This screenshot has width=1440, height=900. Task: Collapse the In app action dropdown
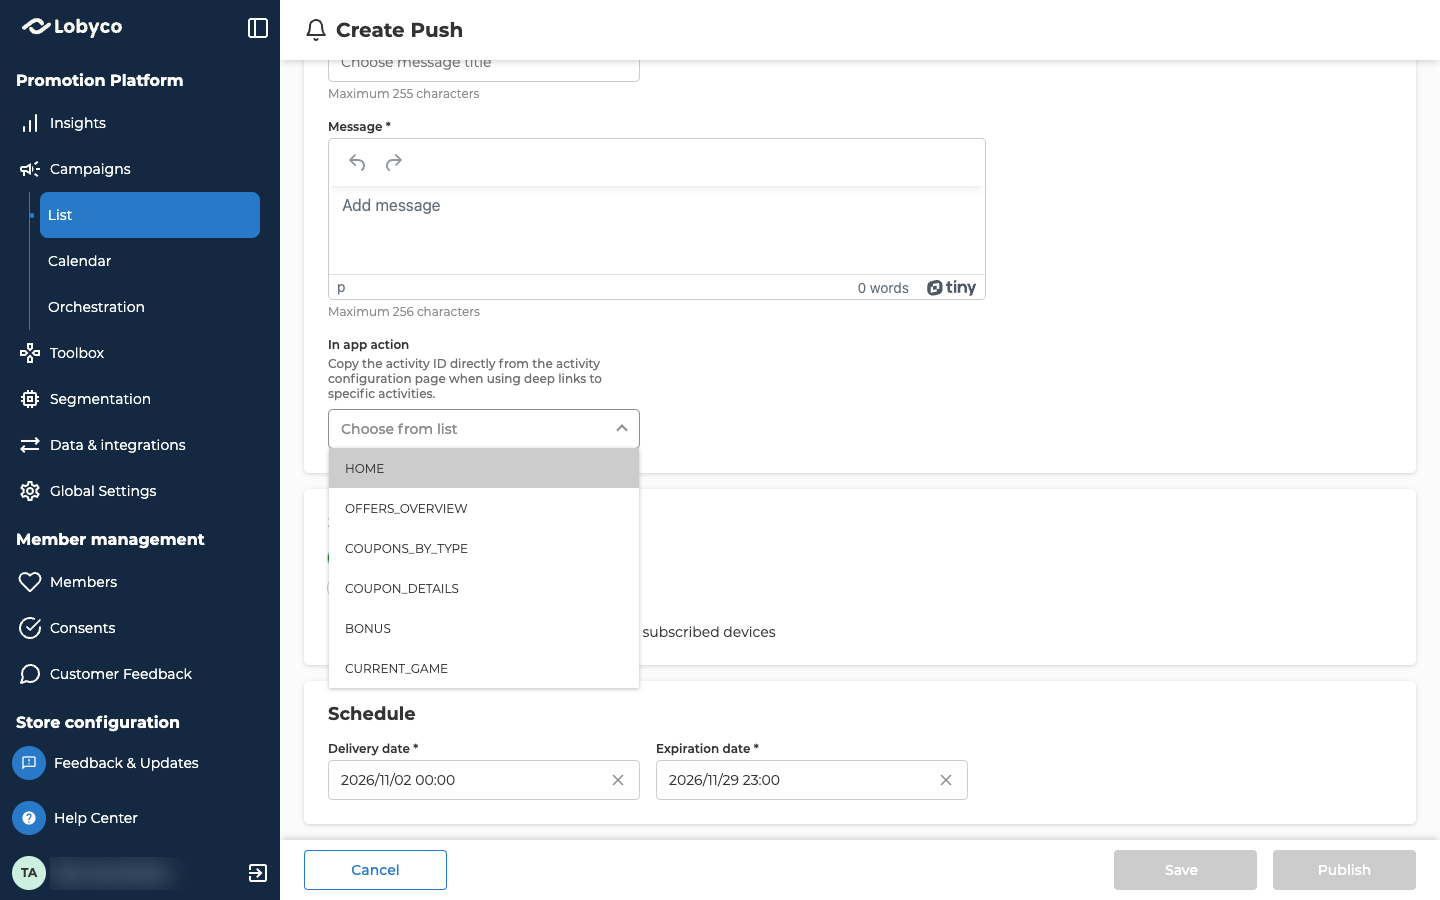[622, 429]
